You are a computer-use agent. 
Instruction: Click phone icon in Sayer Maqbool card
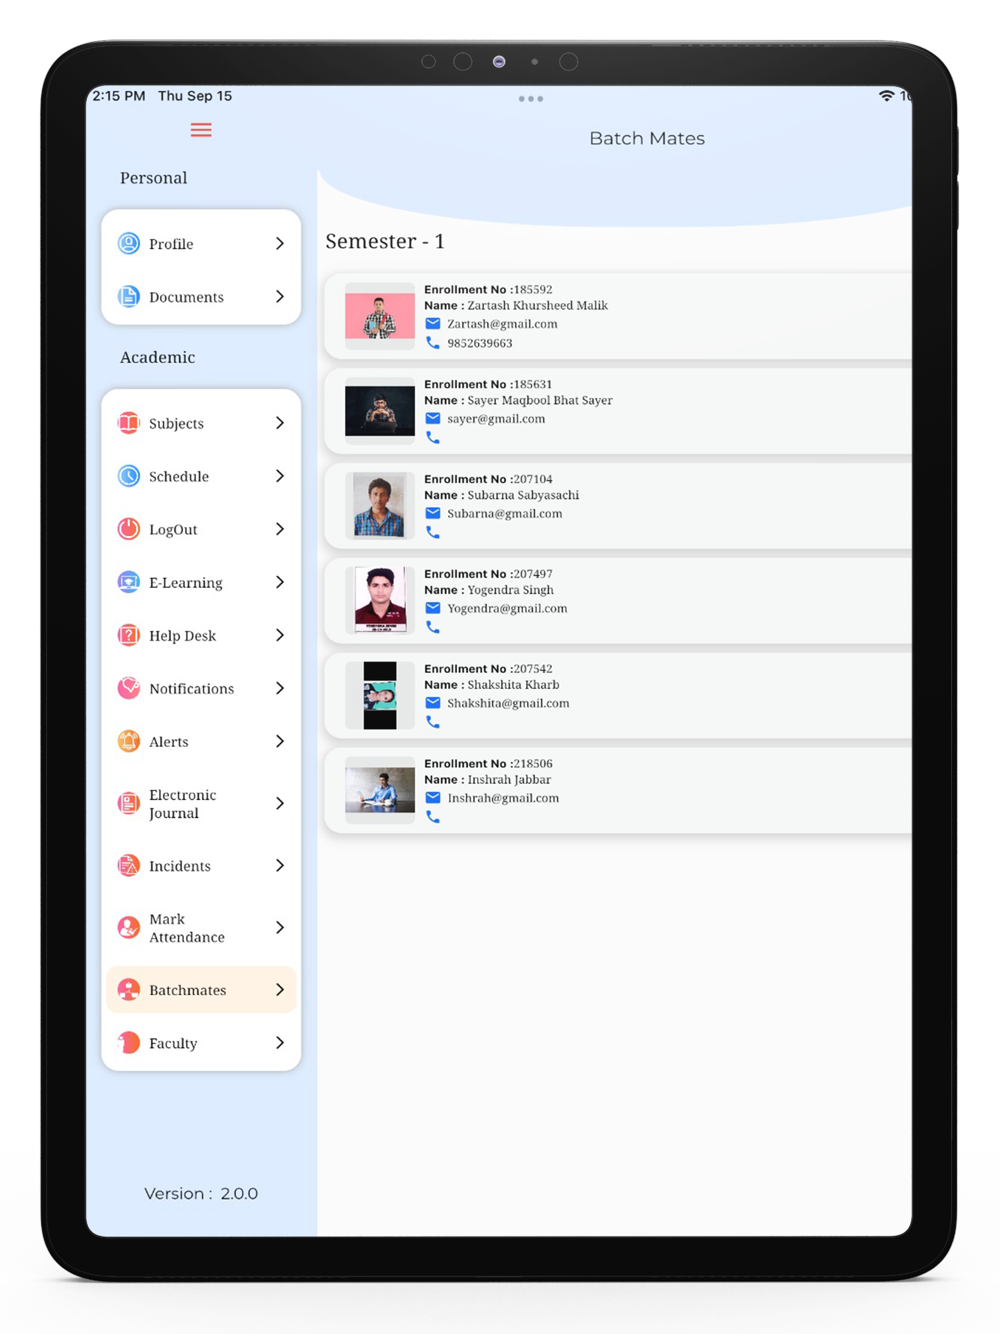433,437
